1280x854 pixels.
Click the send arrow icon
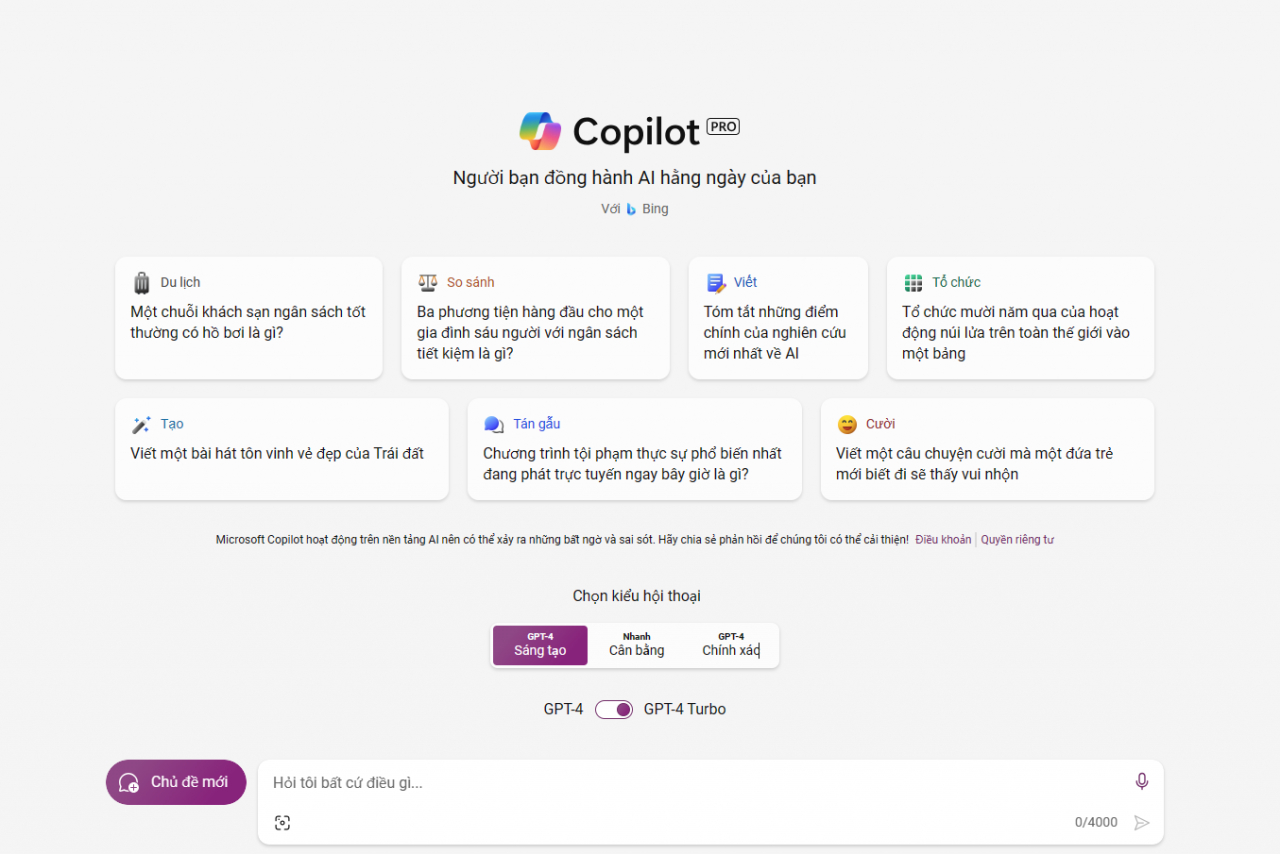(x=1141, y=822)
